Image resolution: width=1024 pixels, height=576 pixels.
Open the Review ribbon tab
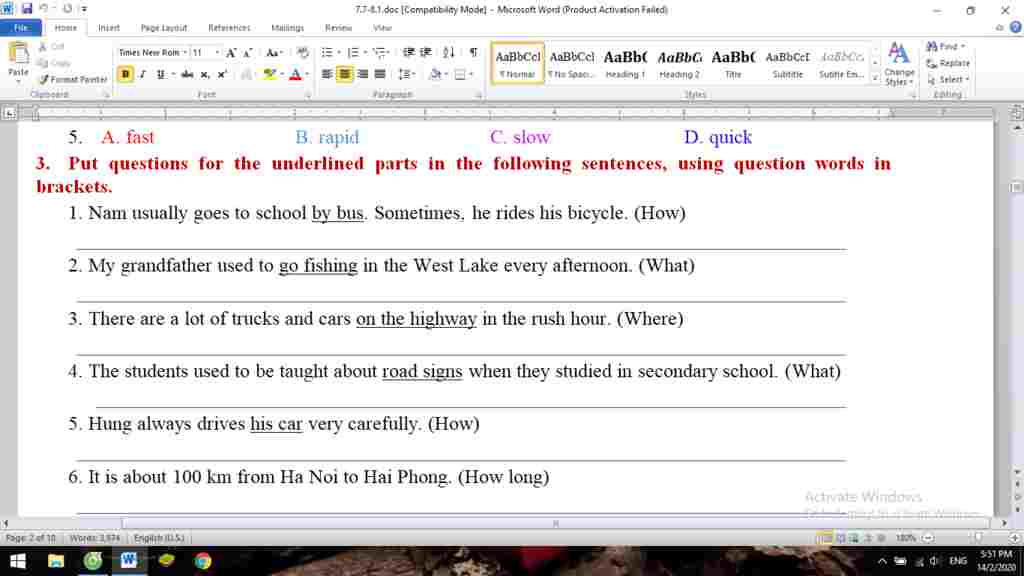click(x=338, y=28)
